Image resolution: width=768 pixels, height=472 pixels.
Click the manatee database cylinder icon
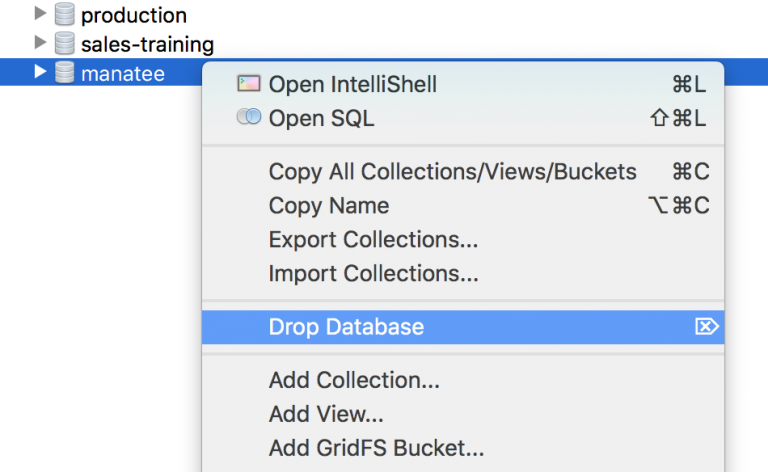pos(65,72)
